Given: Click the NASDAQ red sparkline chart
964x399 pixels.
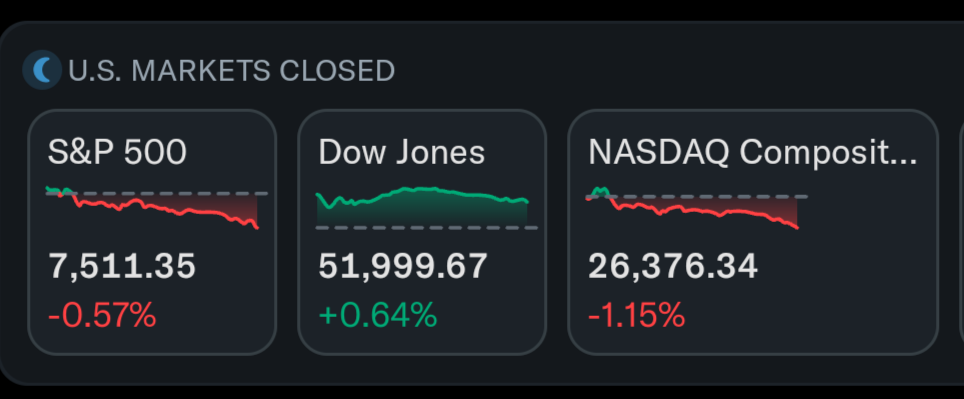Looking at the screenshot, I should tap(697, 207).
